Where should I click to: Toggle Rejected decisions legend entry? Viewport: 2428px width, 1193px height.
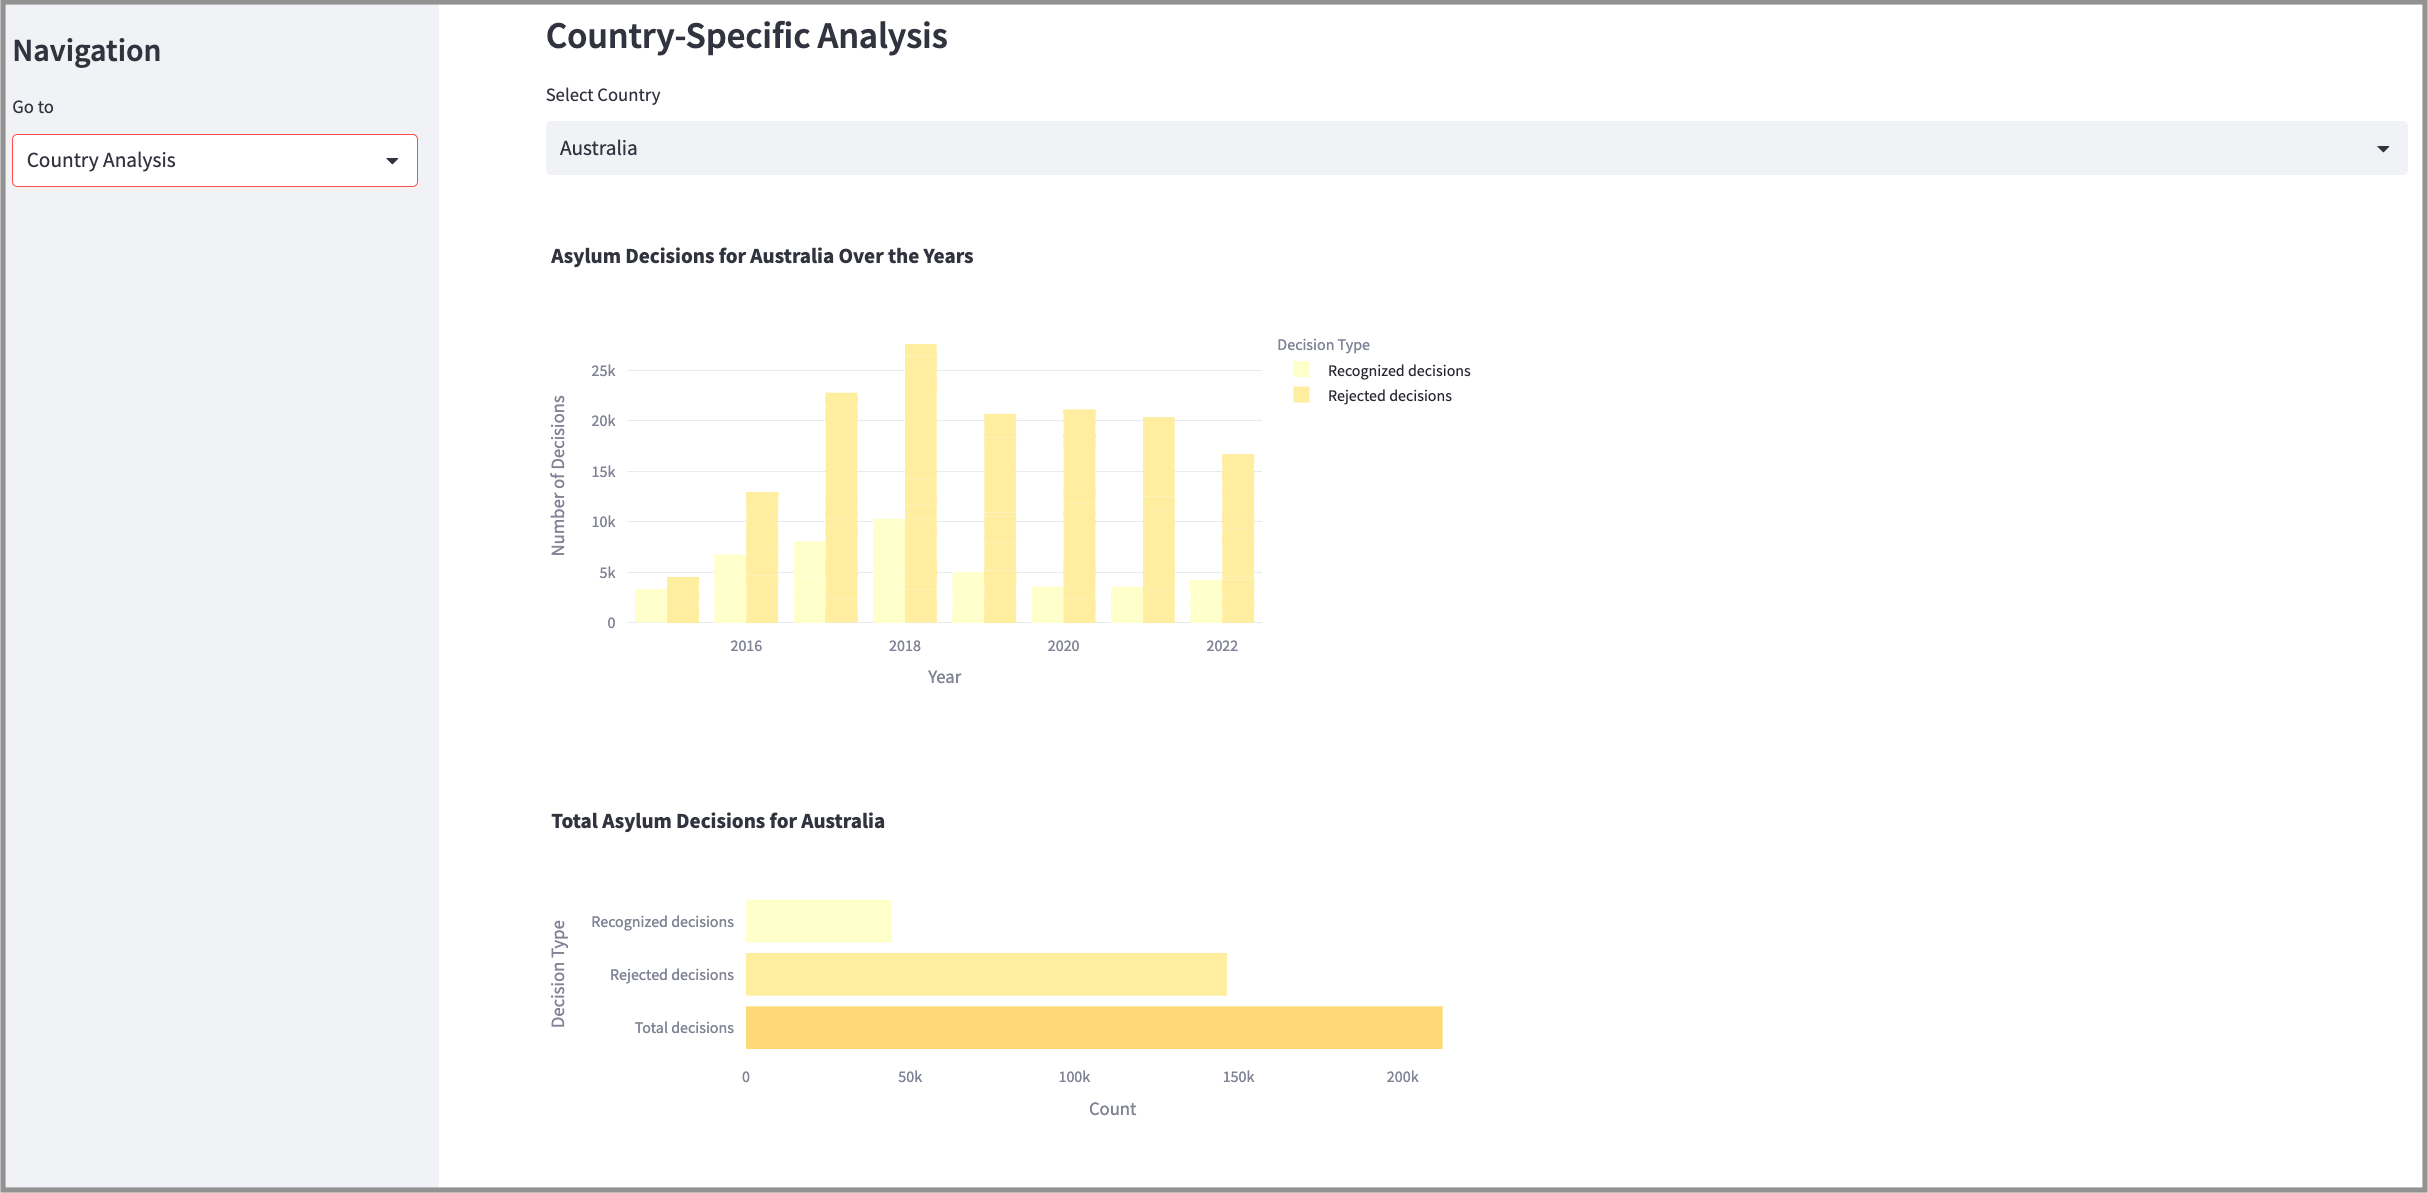click(1389, 396)
